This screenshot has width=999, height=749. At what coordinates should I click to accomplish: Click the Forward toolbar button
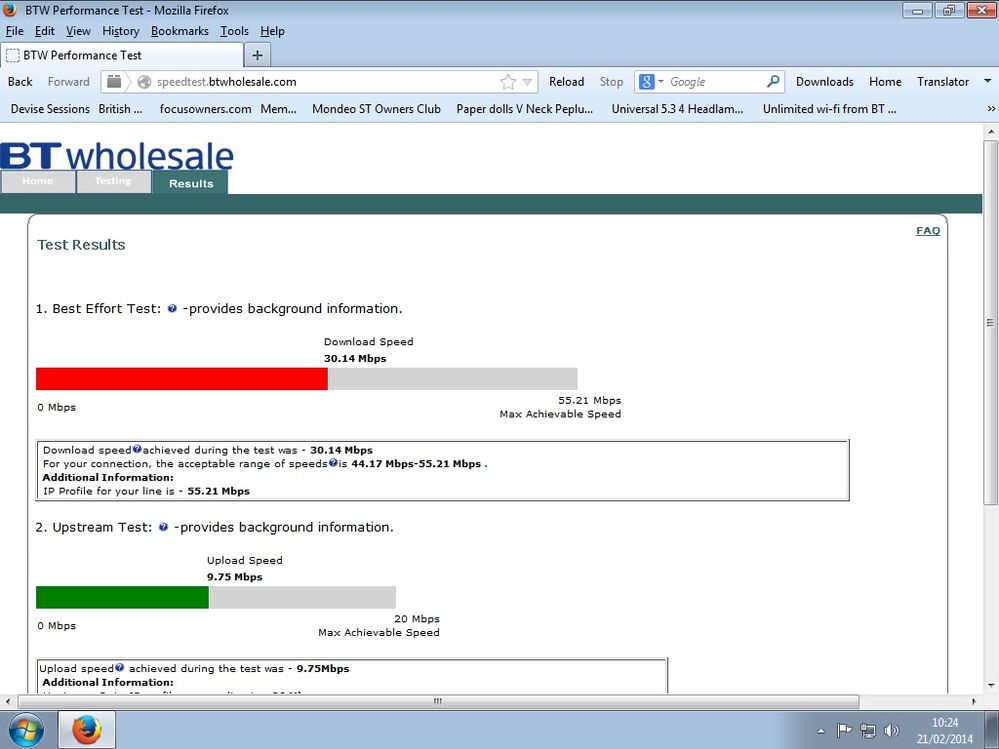[68, 82]
